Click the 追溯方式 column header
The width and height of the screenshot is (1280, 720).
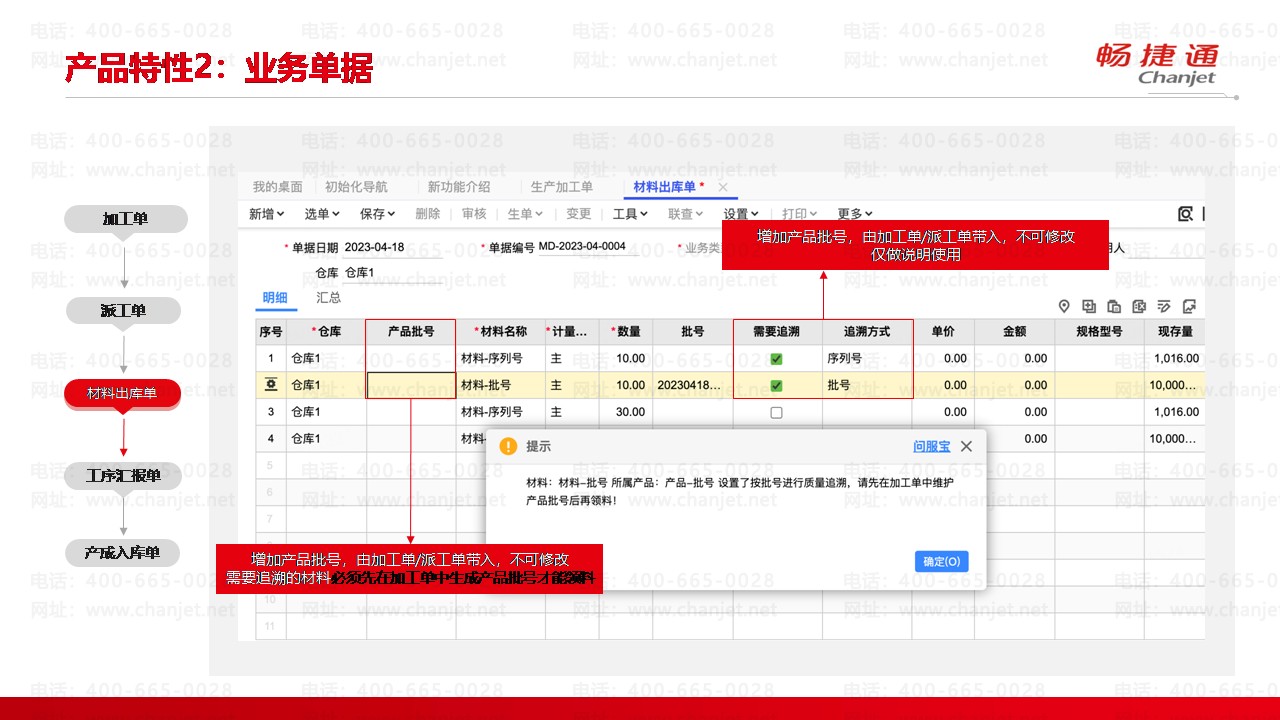[867, 332]
